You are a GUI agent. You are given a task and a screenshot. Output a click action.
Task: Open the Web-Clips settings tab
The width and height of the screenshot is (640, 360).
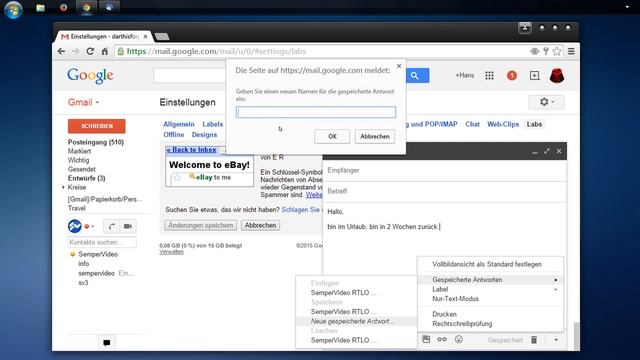click(503, 124)
